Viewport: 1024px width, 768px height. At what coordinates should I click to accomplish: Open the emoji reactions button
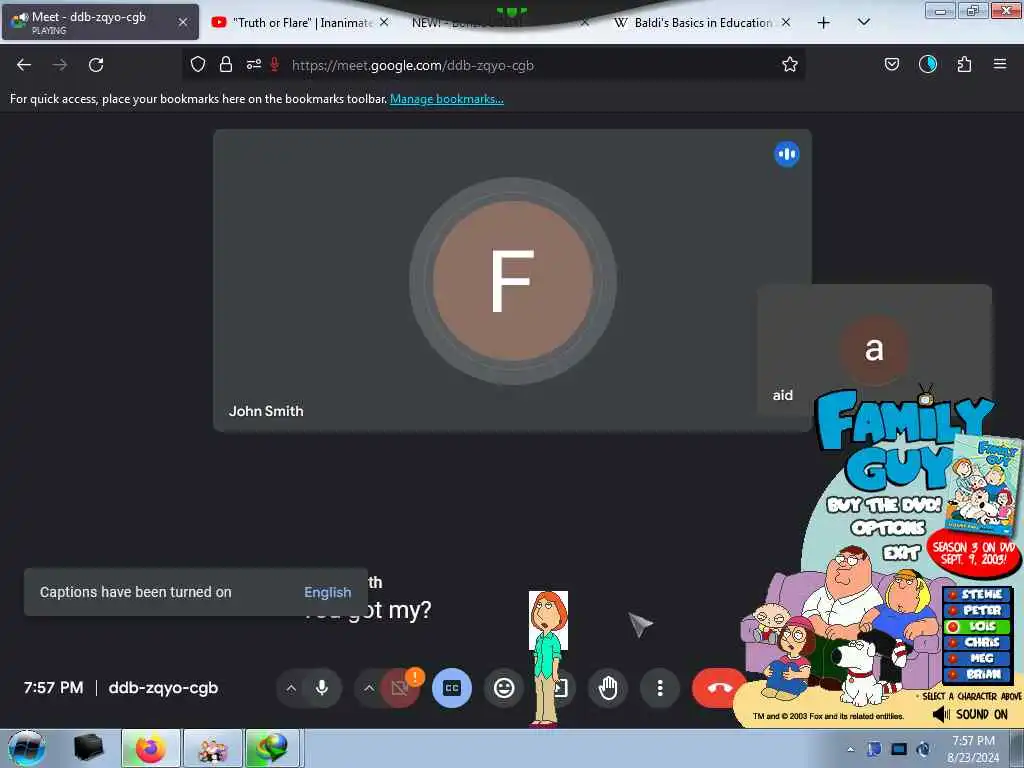click(504, 688)
